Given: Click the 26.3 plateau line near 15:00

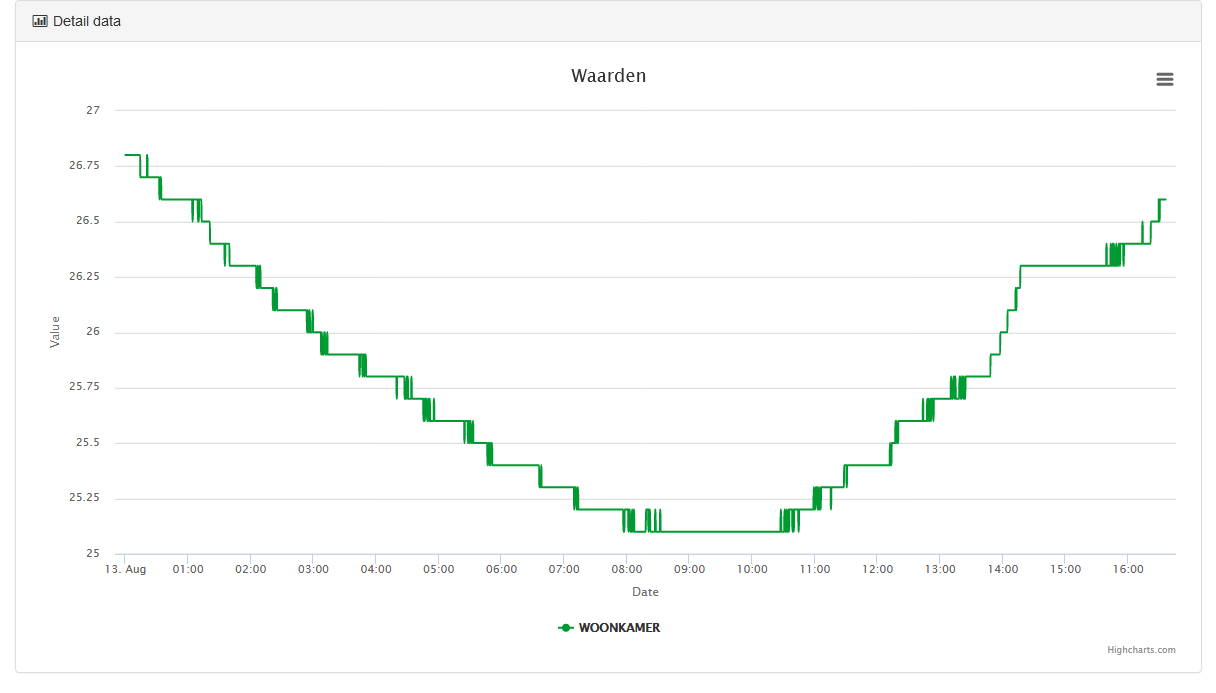Looking at the screenshot, I should click(x=1064, y=266).
